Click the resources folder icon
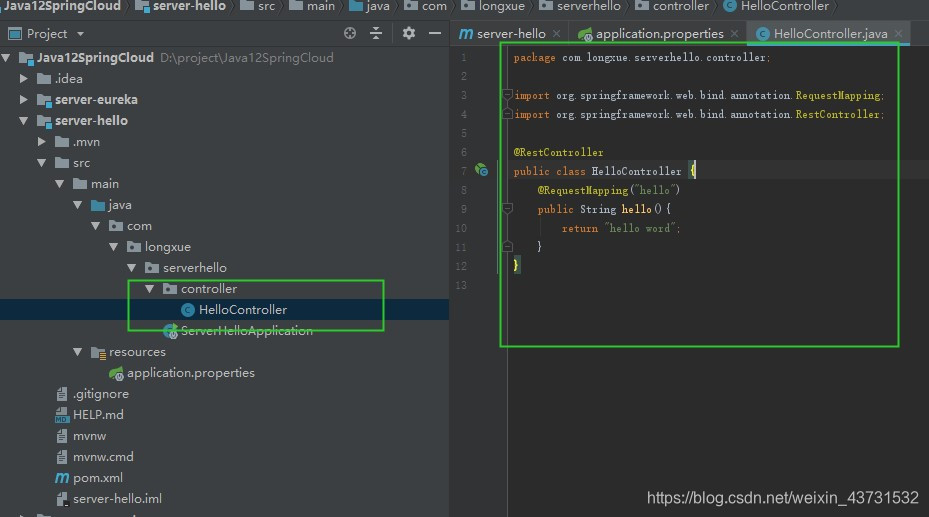 98,352
